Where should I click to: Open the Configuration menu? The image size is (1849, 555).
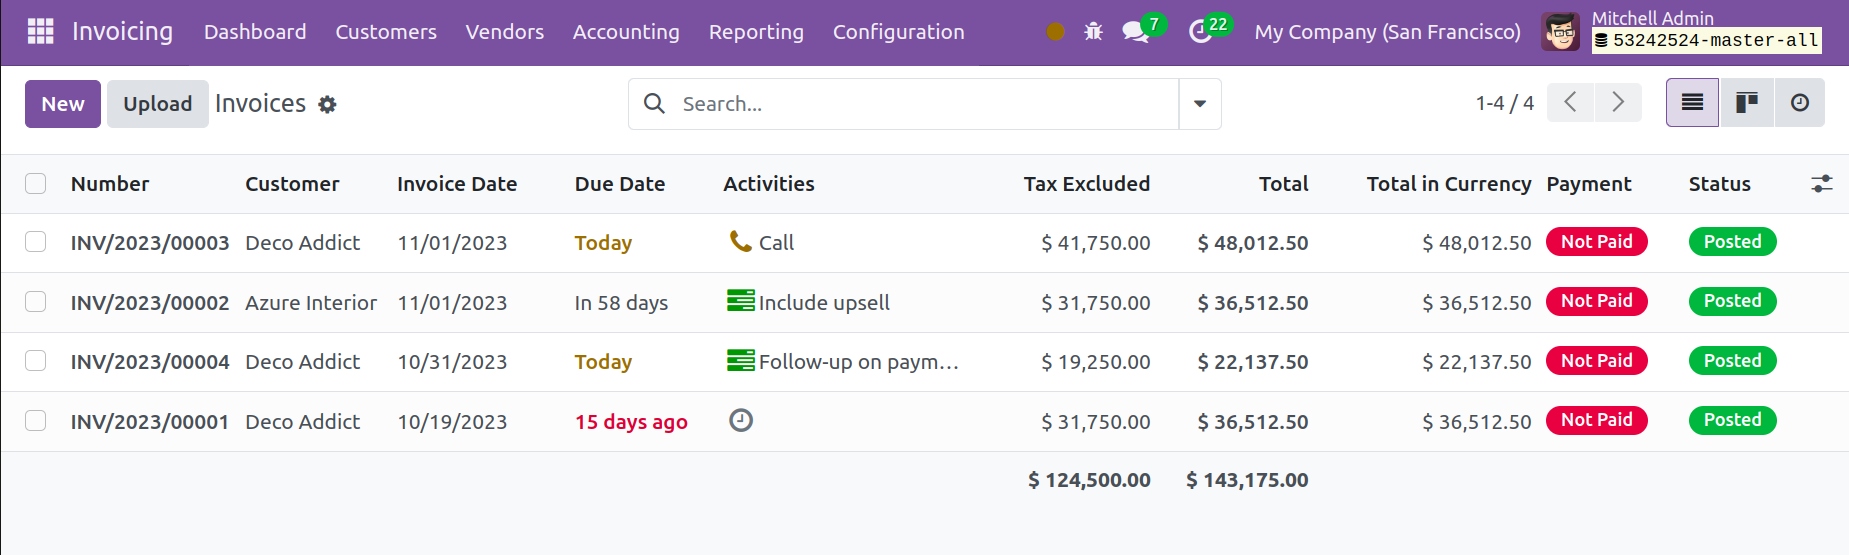point(899,32)
